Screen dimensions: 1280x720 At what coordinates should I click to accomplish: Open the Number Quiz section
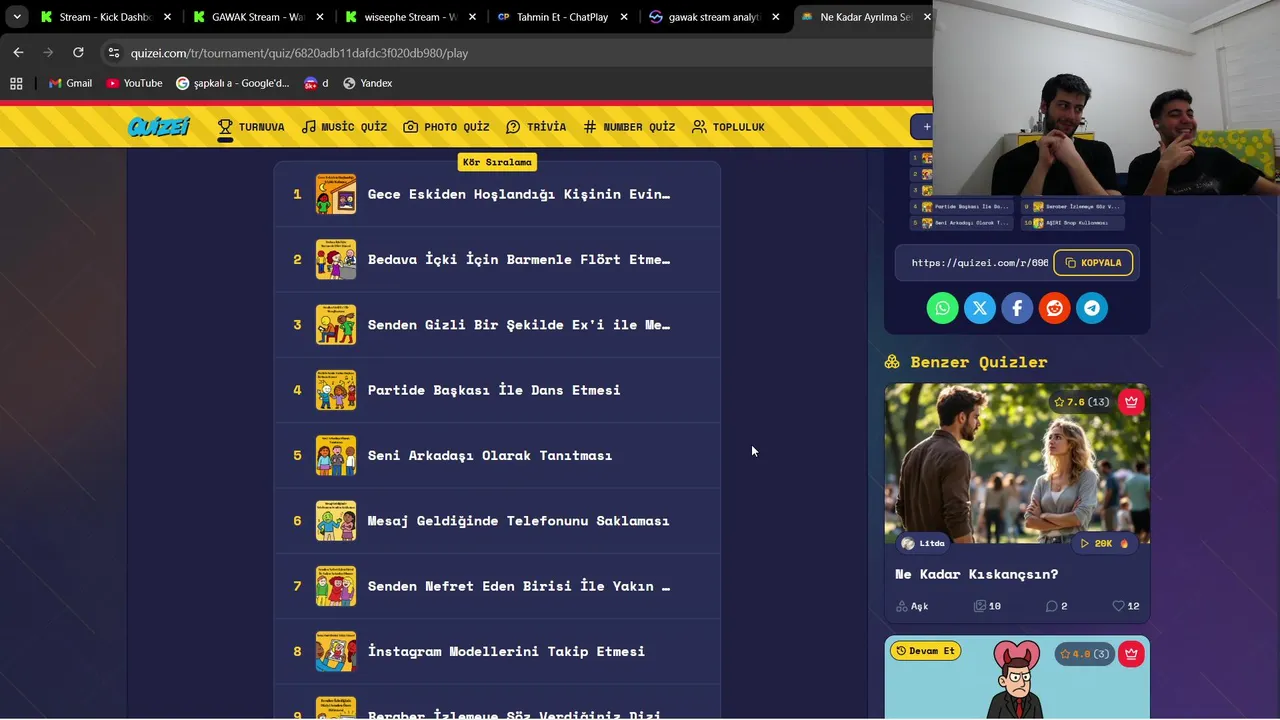click(x=629, y=127)
